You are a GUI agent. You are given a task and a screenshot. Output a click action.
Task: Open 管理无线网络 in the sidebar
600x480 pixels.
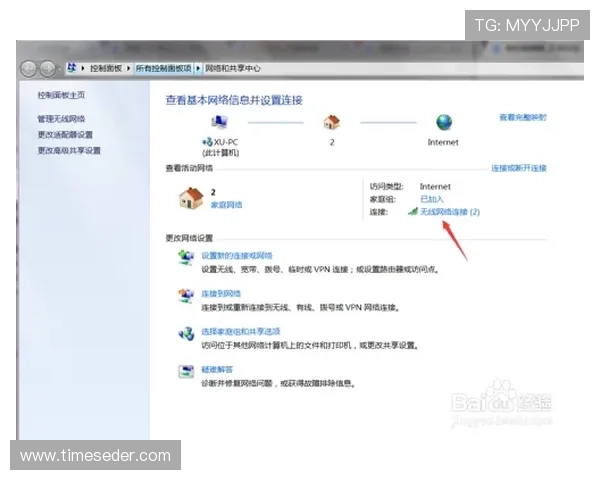[x=61, y=119]
